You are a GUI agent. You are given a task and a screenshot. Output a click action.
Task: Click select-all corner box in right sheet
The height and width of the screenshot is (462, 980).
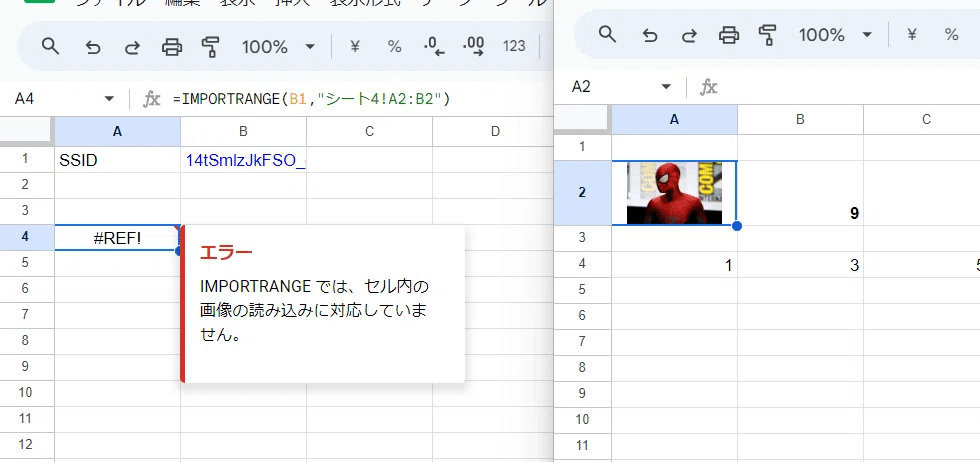click(582, 119)
